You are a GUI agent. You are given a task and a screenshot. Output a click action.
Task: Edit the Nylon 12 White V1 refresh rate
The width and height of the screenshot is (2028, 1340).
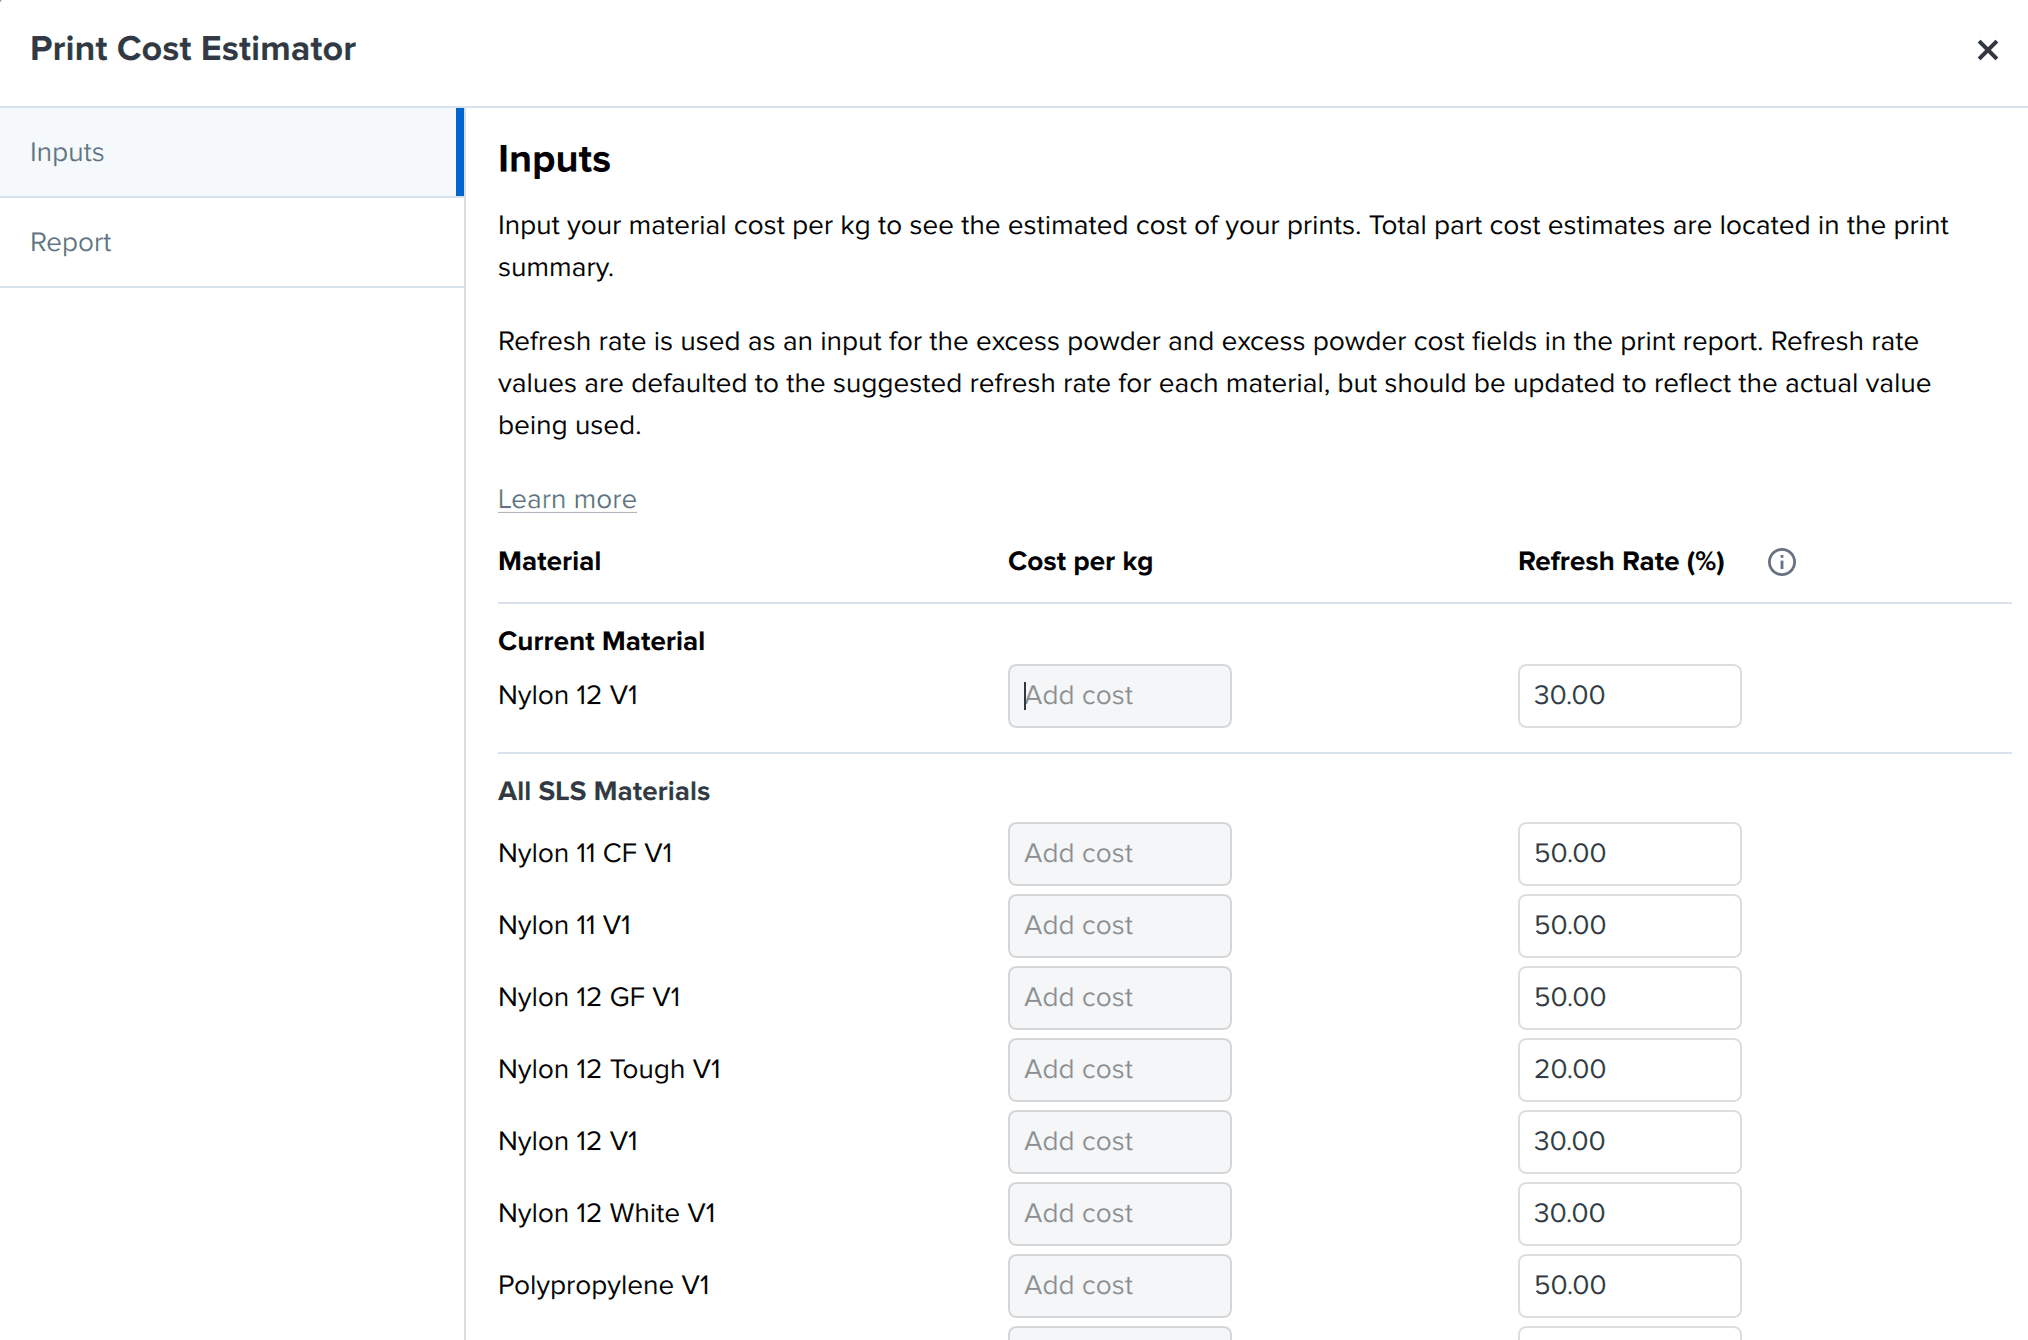(1629, 1214)
